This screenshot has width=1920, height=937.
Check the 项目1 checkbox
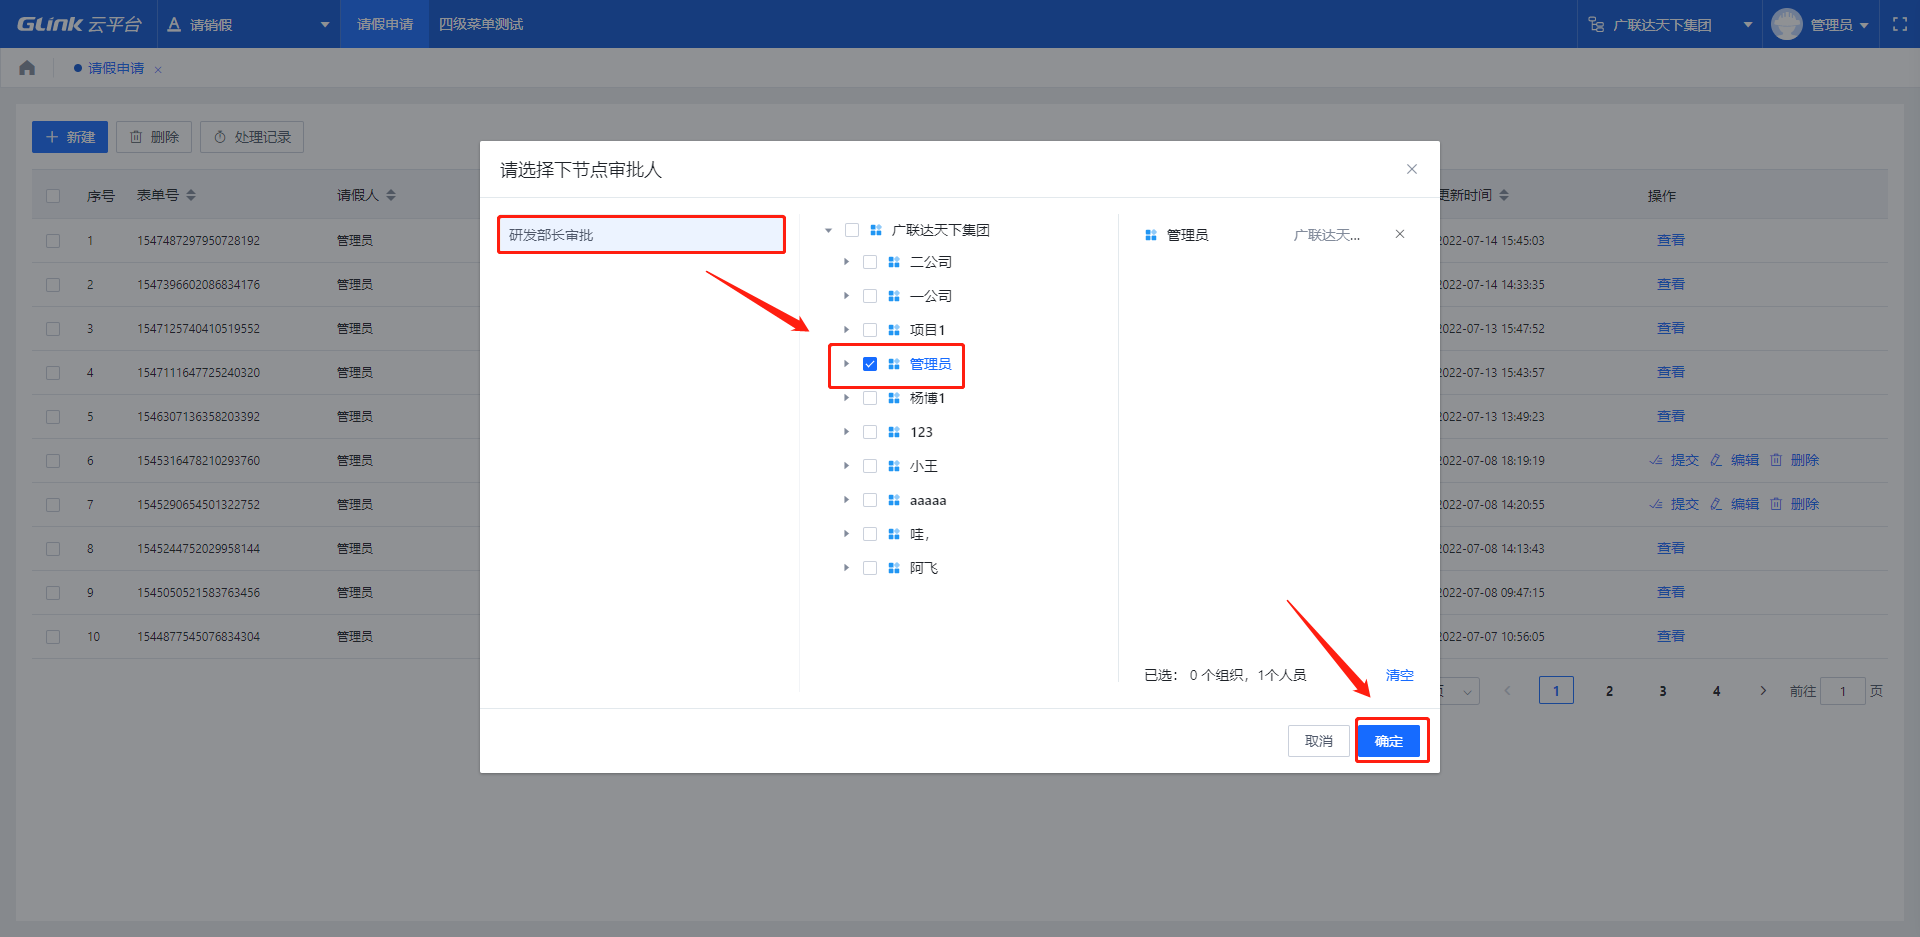pyautogui.click(x=870, y=330)
